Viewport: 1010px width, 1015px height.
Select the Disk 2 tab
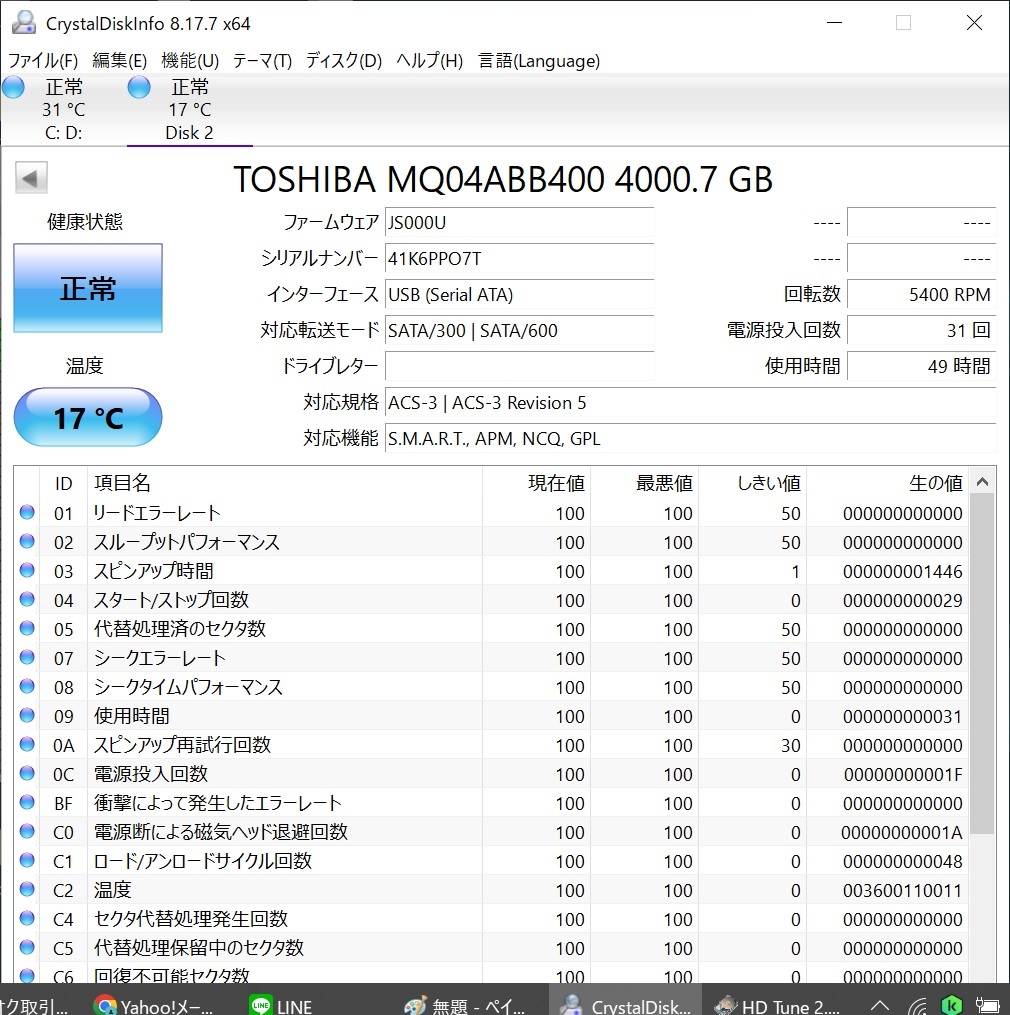[190, 110]
